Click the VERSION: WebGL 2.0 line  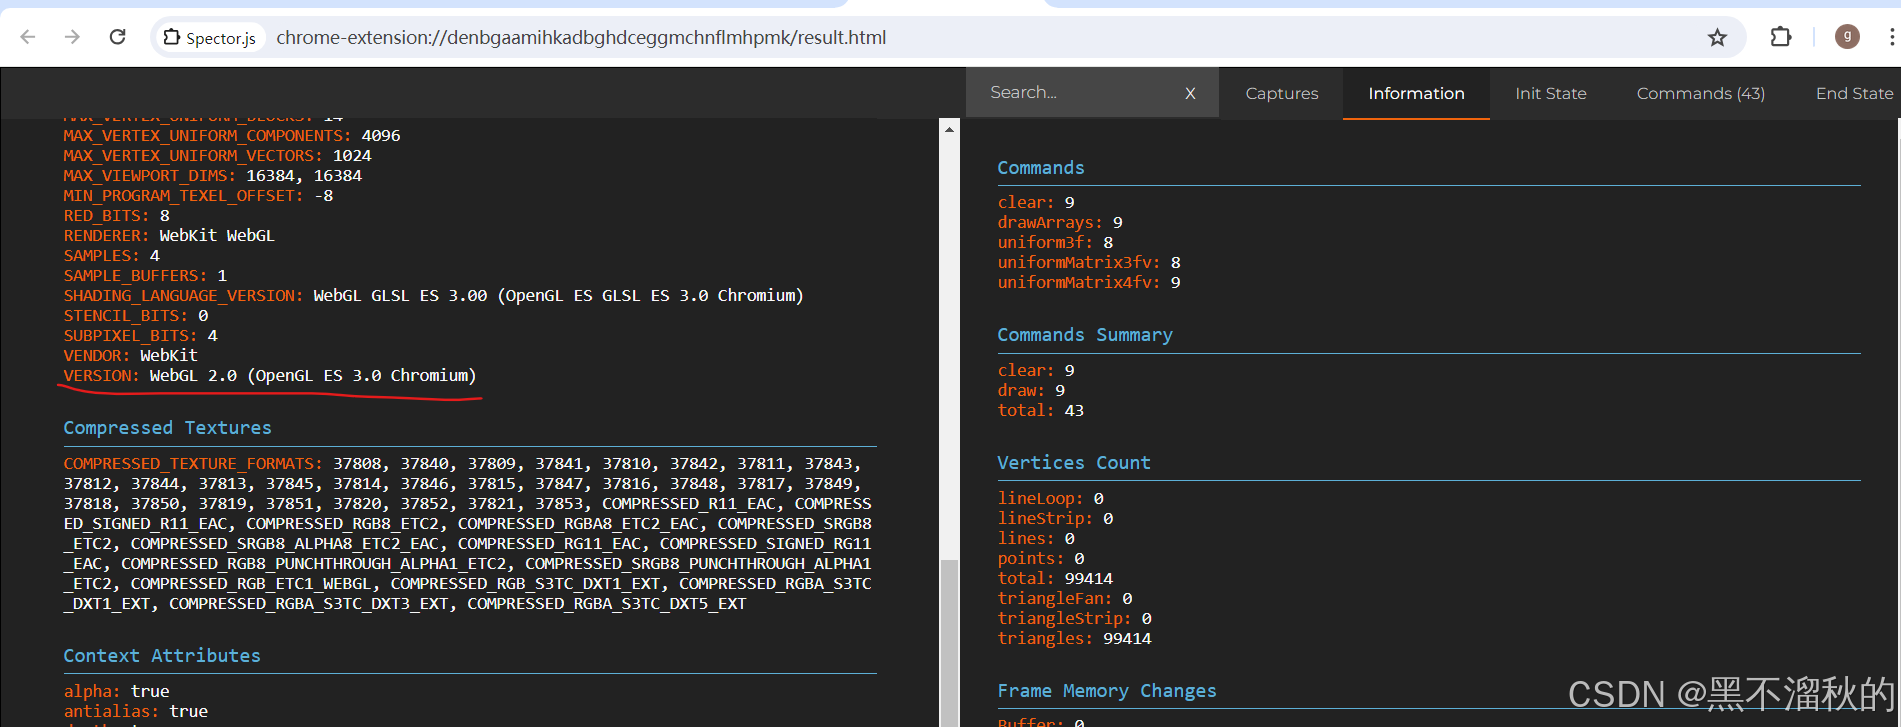(x=270, y=376)
